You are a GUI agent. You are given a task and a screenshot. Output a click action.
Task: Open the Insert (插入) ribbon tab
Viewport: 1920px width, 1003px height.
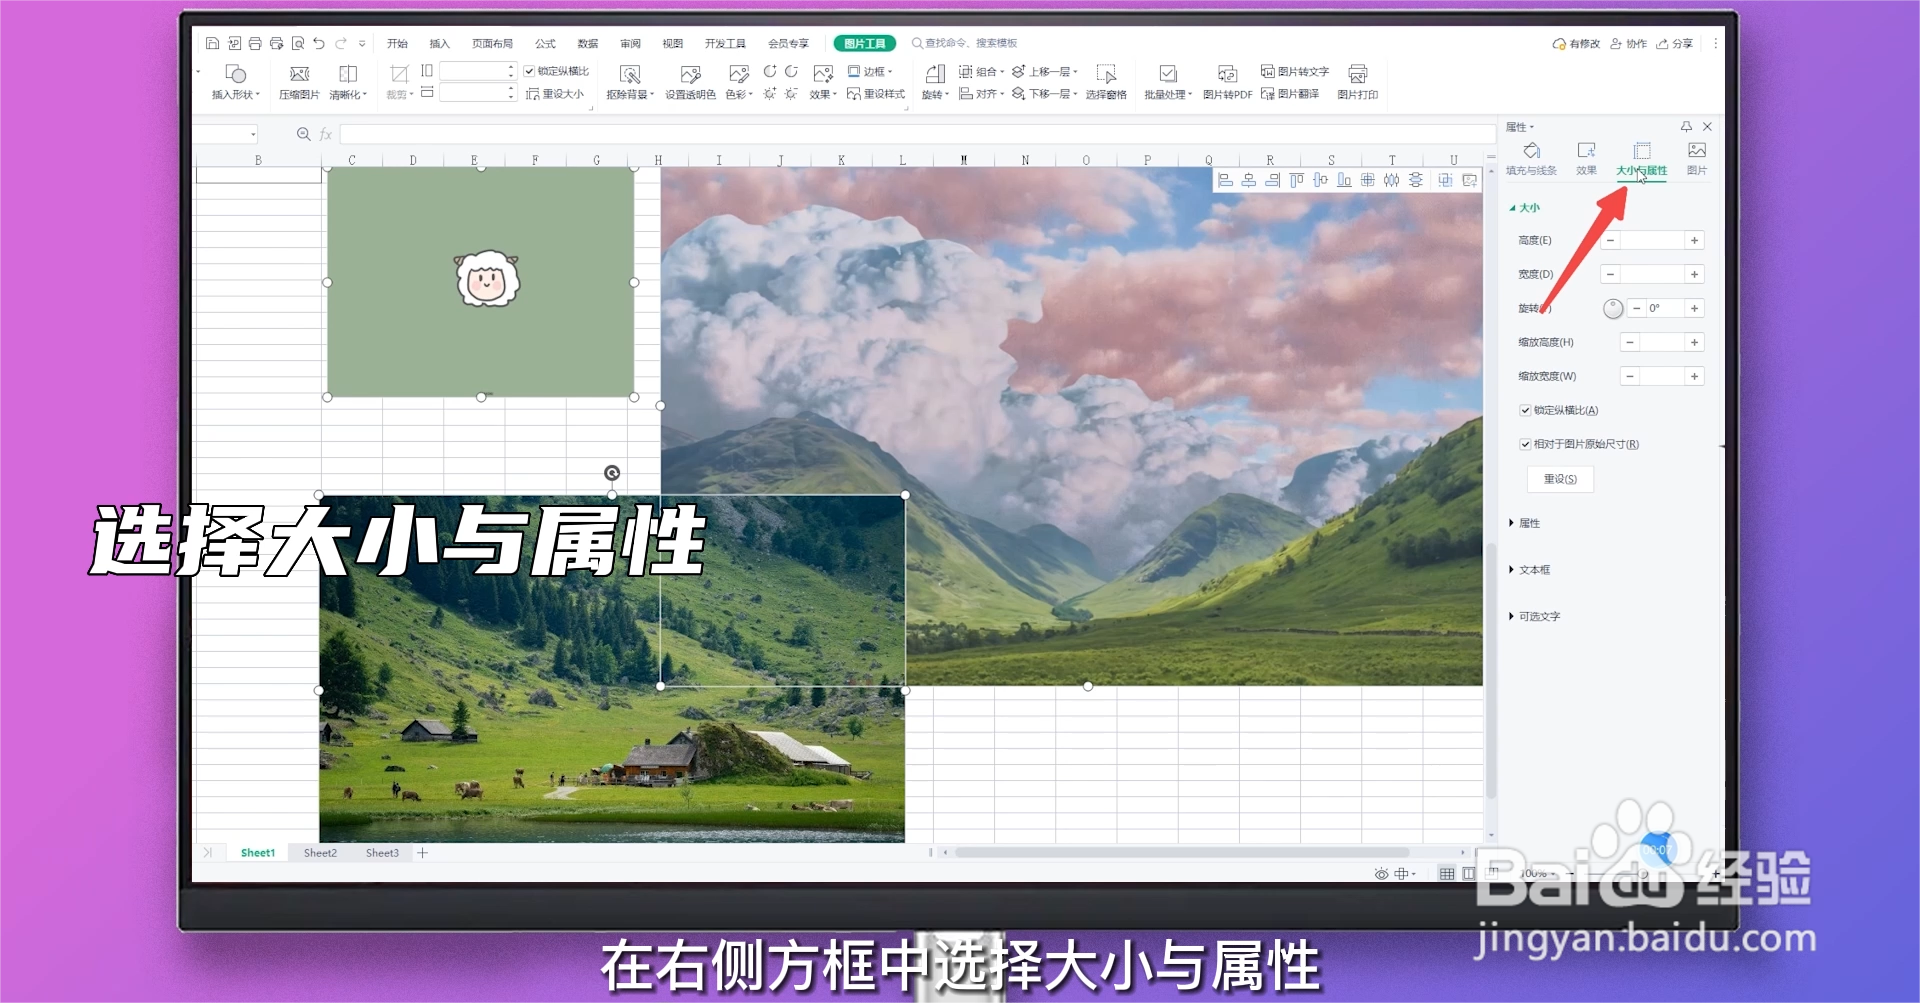pos(440,43)
